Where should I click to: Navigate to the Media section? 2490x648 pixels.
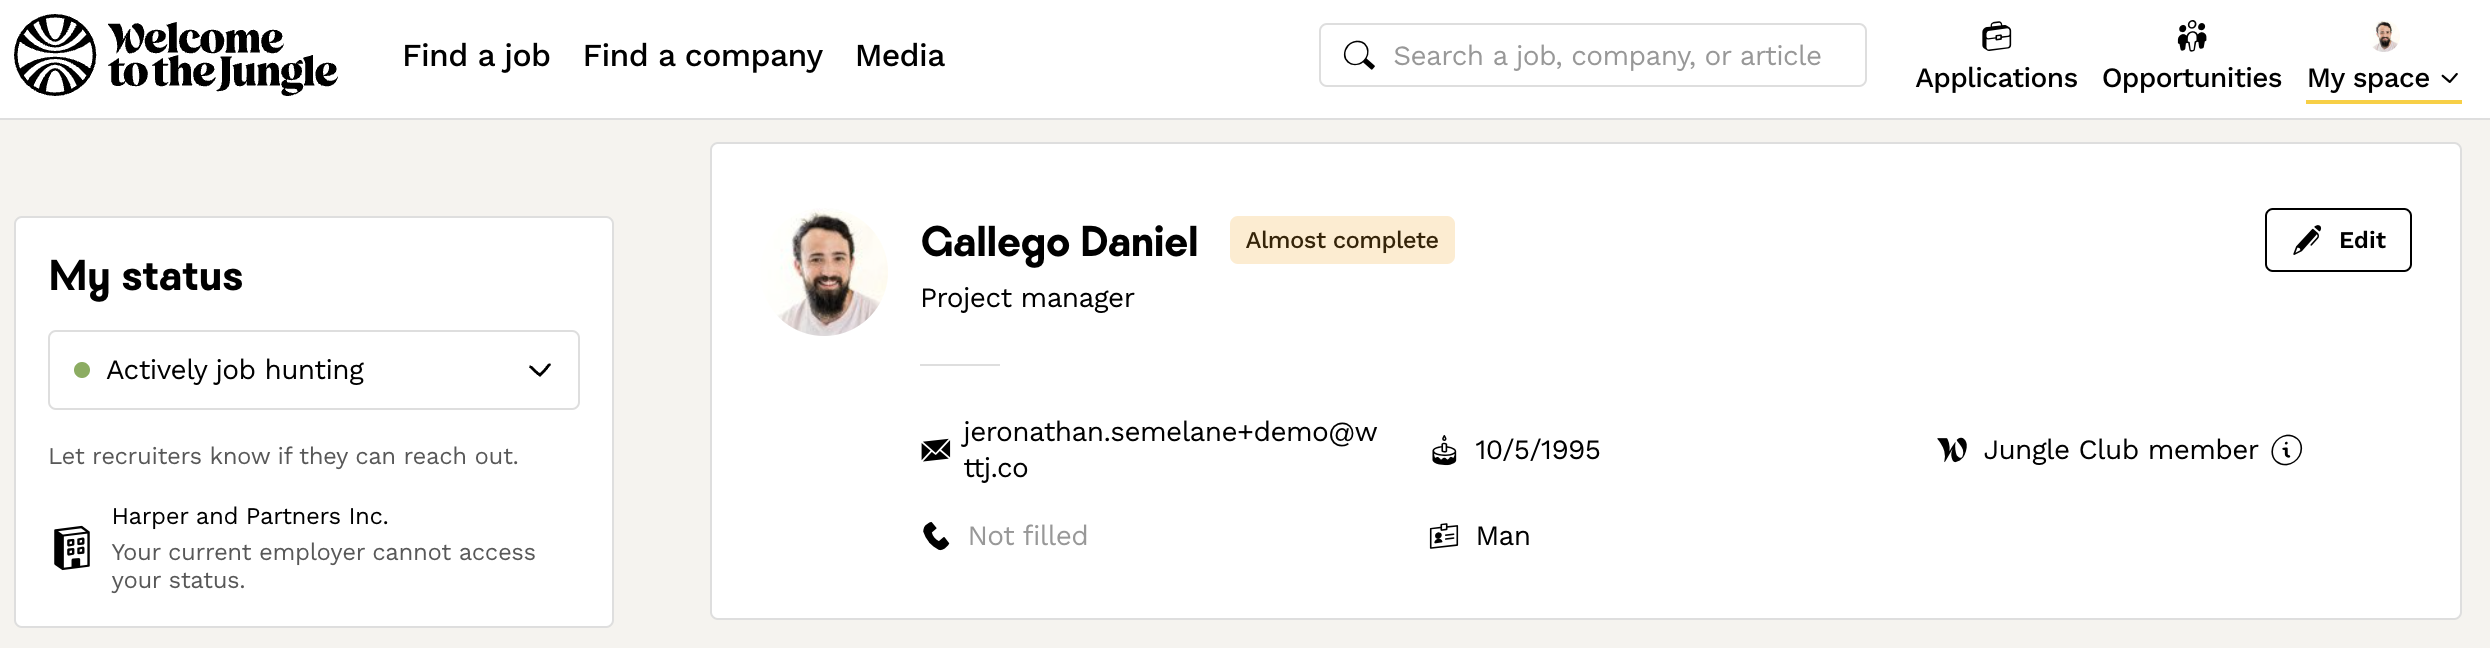click(x=899, y=56)
